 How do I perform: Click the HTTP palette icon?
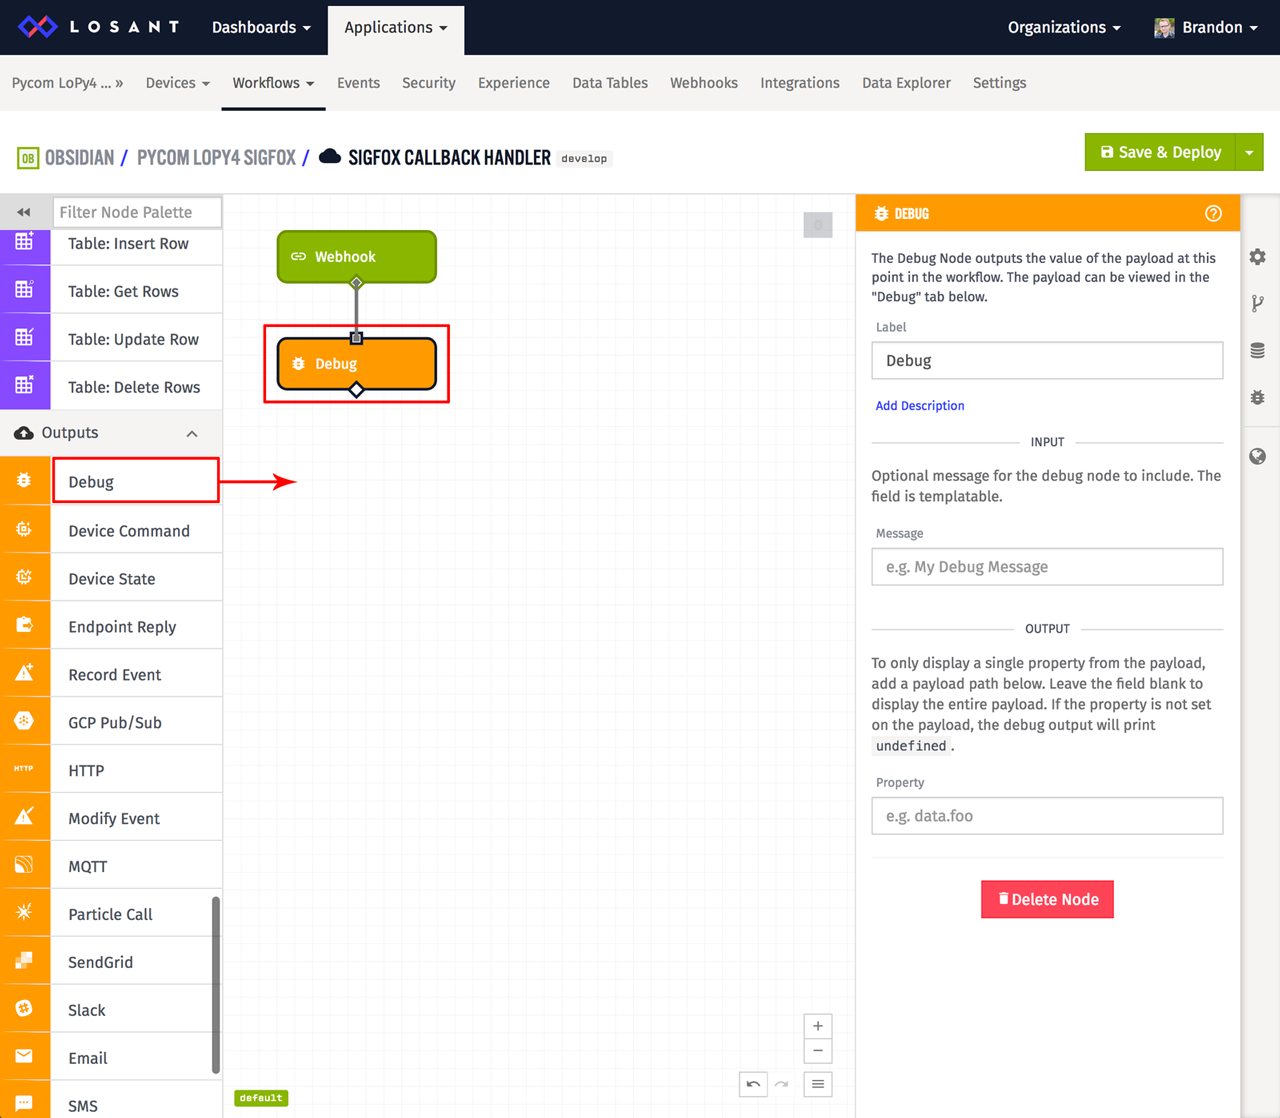(x=24, y=769)
